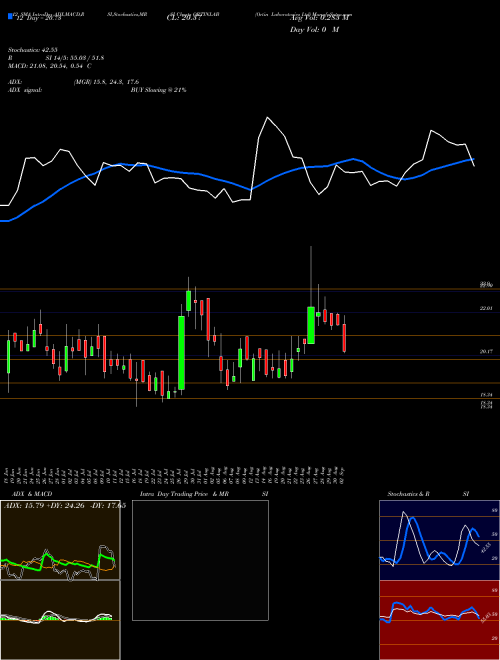
Task: Open the blue Stochastics mini chart
Action: (x=439, y=540)
